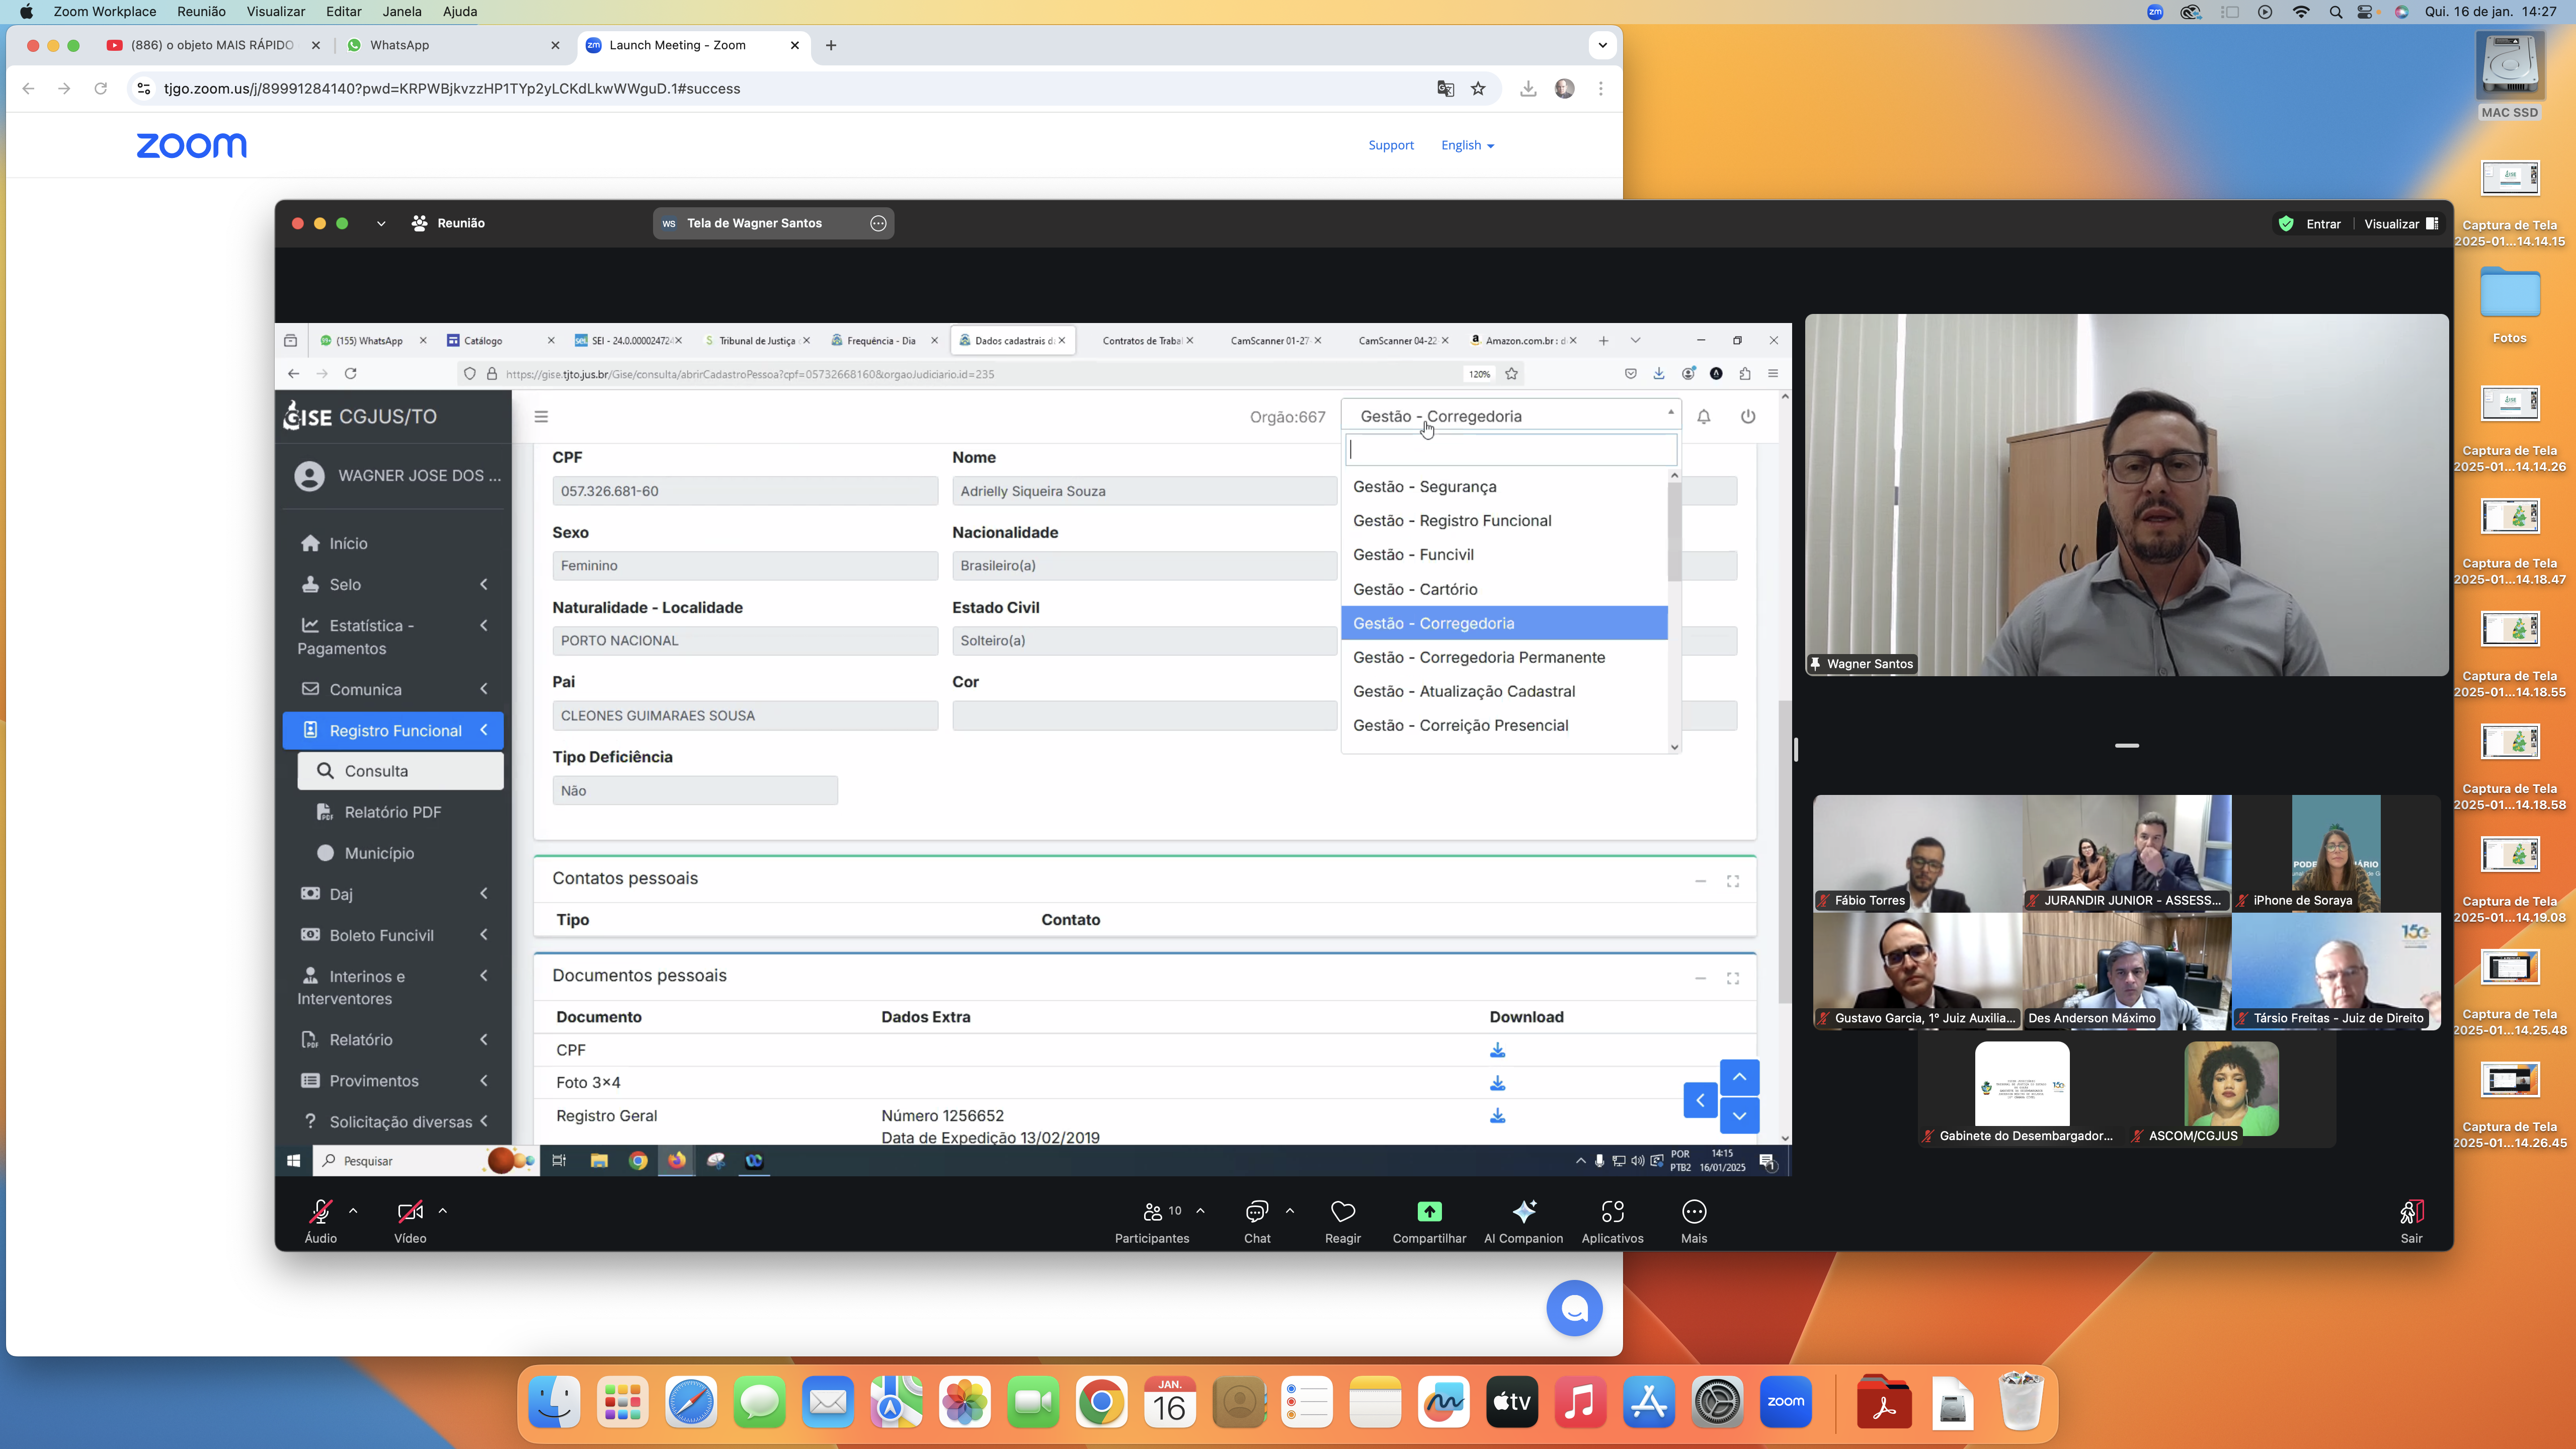Open the Participantes list

[1152, 1212]
